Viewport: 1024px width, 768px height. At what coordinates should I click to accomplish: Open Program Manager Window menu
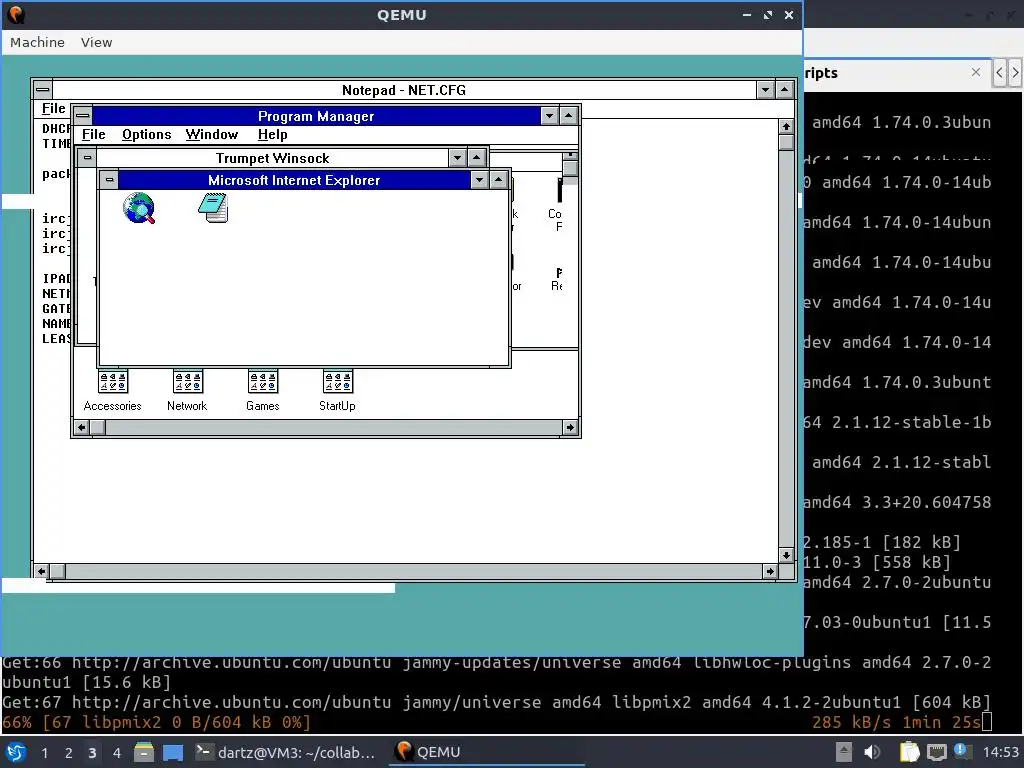[x=212, y=135]
